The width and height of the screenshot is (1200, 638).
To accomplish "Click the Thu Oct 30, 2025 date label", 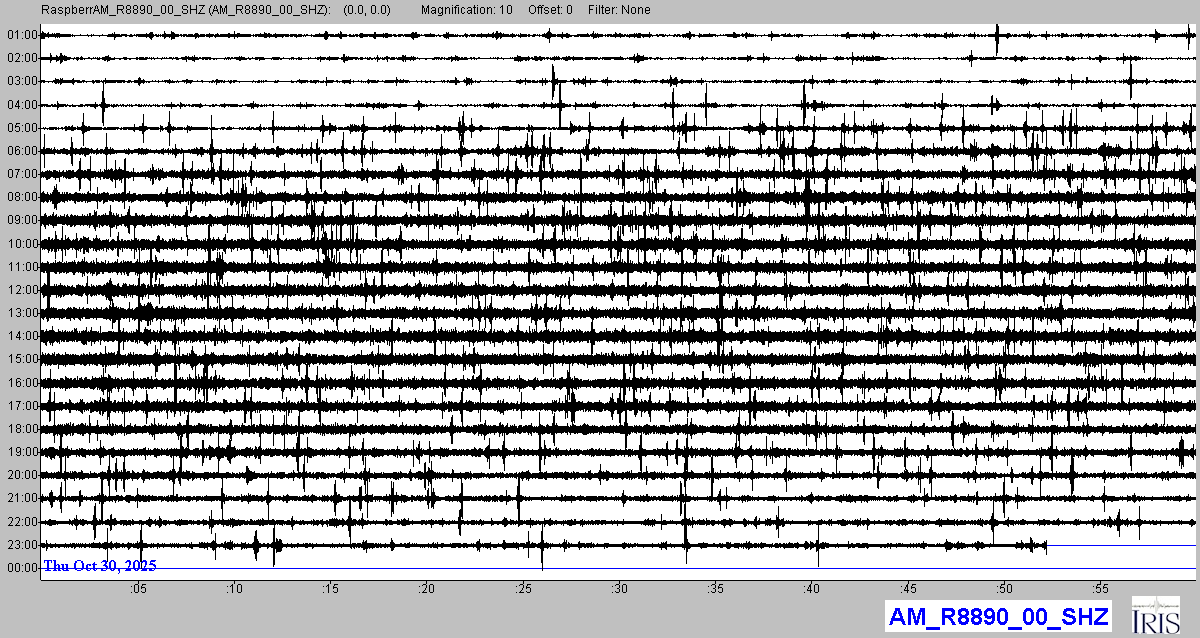I will tap(99, 566).
